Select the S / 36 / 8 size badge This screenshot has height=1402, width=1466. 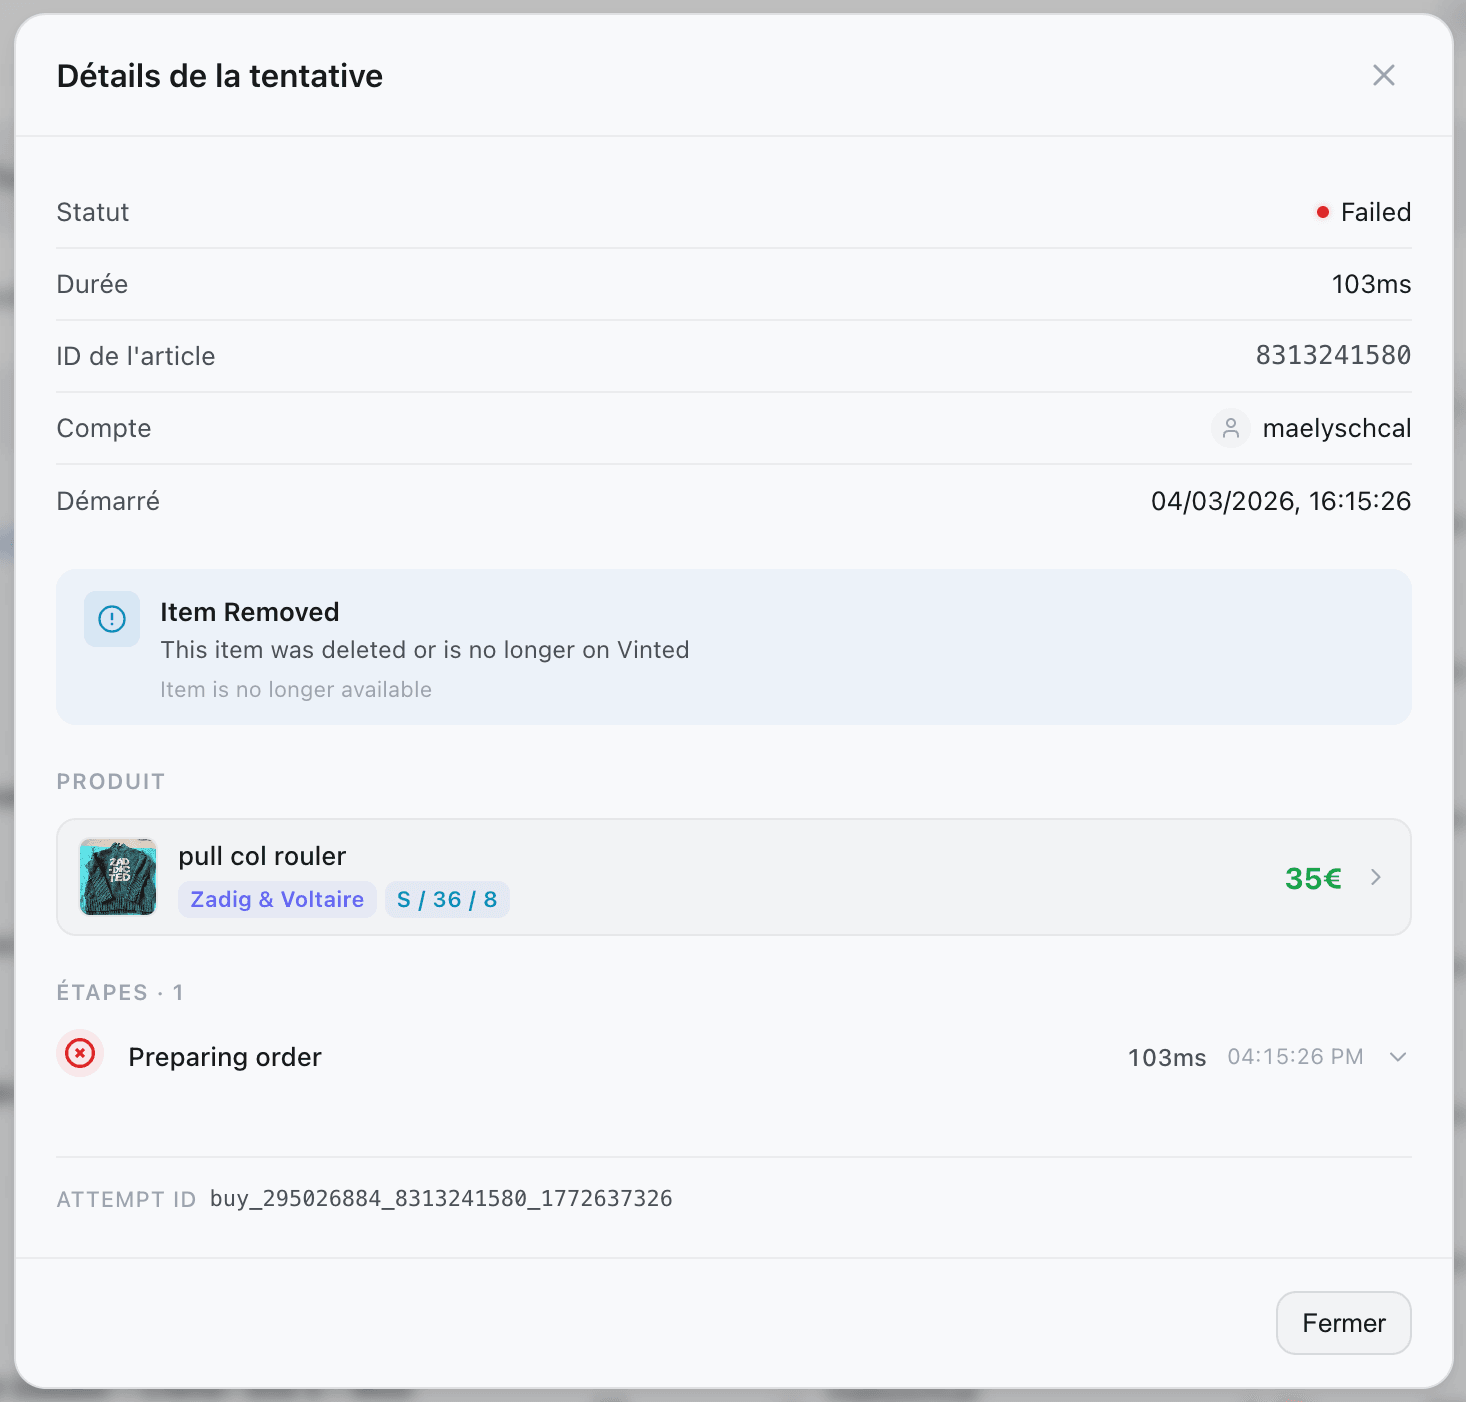coord(447,899)
